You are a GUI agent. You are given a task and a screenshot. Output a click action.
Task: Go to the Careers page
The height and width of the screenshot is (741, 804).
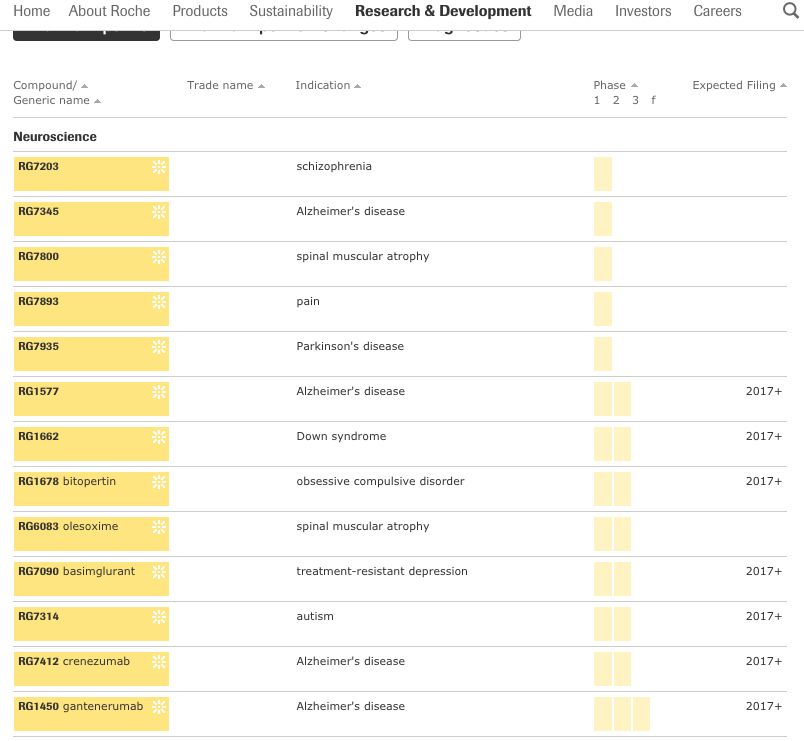pos(717,11)
